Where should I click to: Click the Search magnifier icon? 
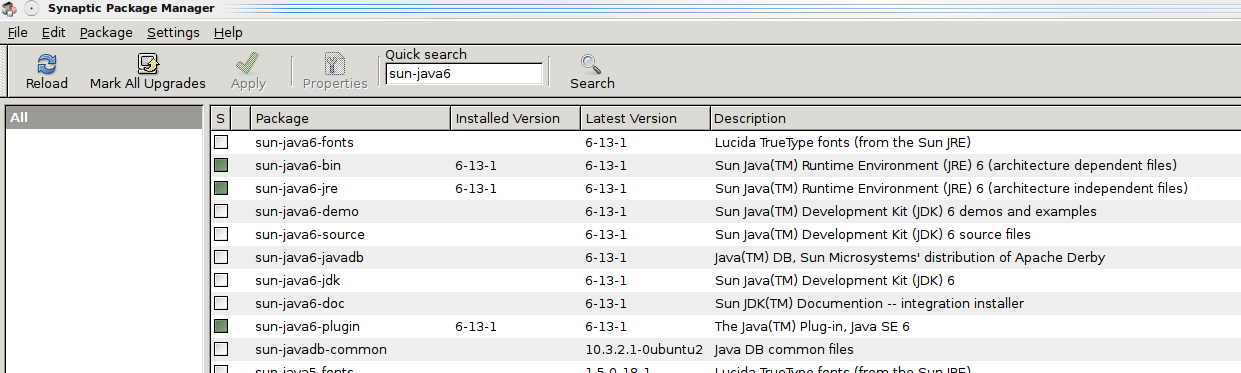[592, 64]
